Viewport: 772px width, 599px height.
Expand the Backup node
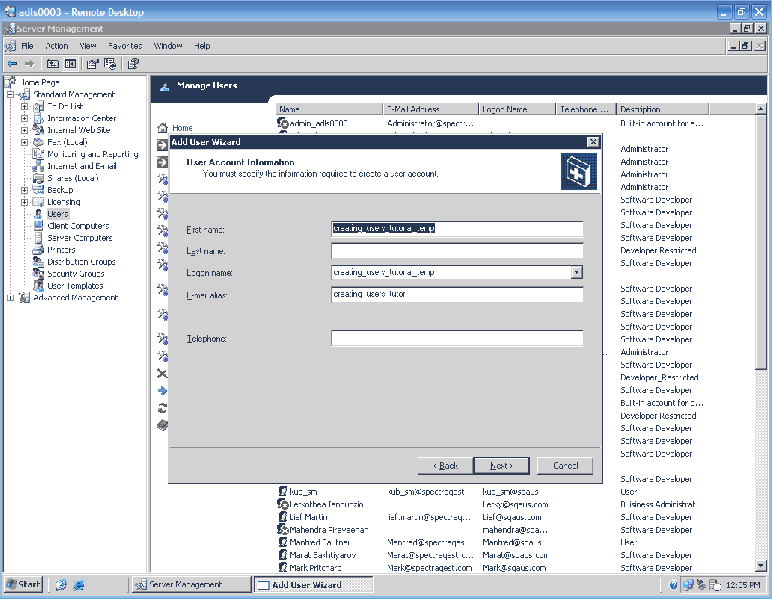coord(24,190)
